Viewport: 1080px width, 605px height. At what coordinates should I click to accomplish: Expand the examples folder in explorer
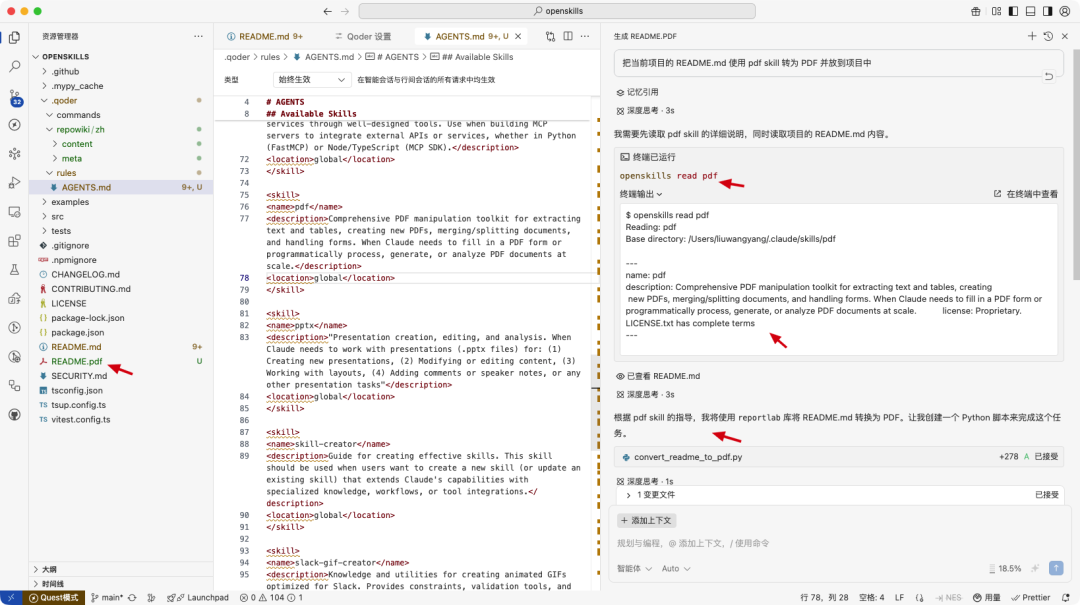click(70, 202)
